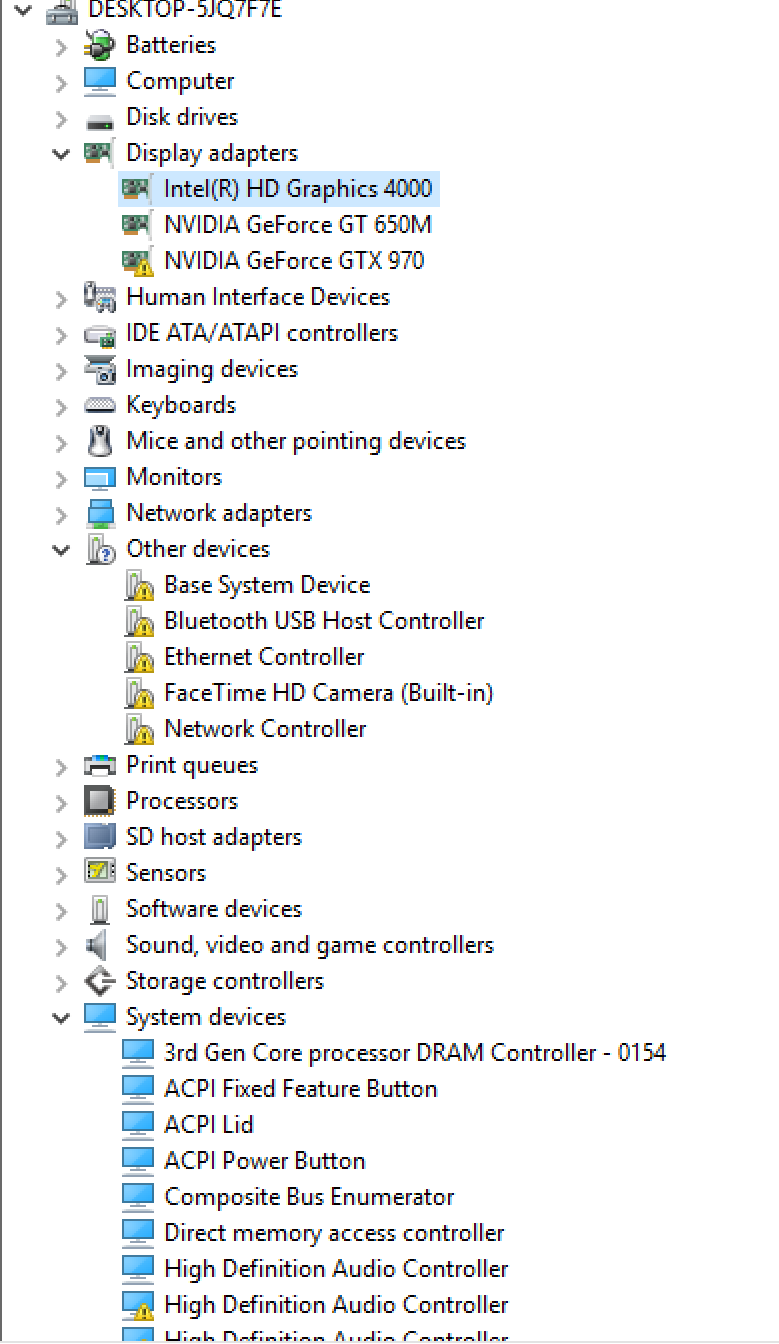Select NVIDIA GeForce GT 650M adapter

298,225
